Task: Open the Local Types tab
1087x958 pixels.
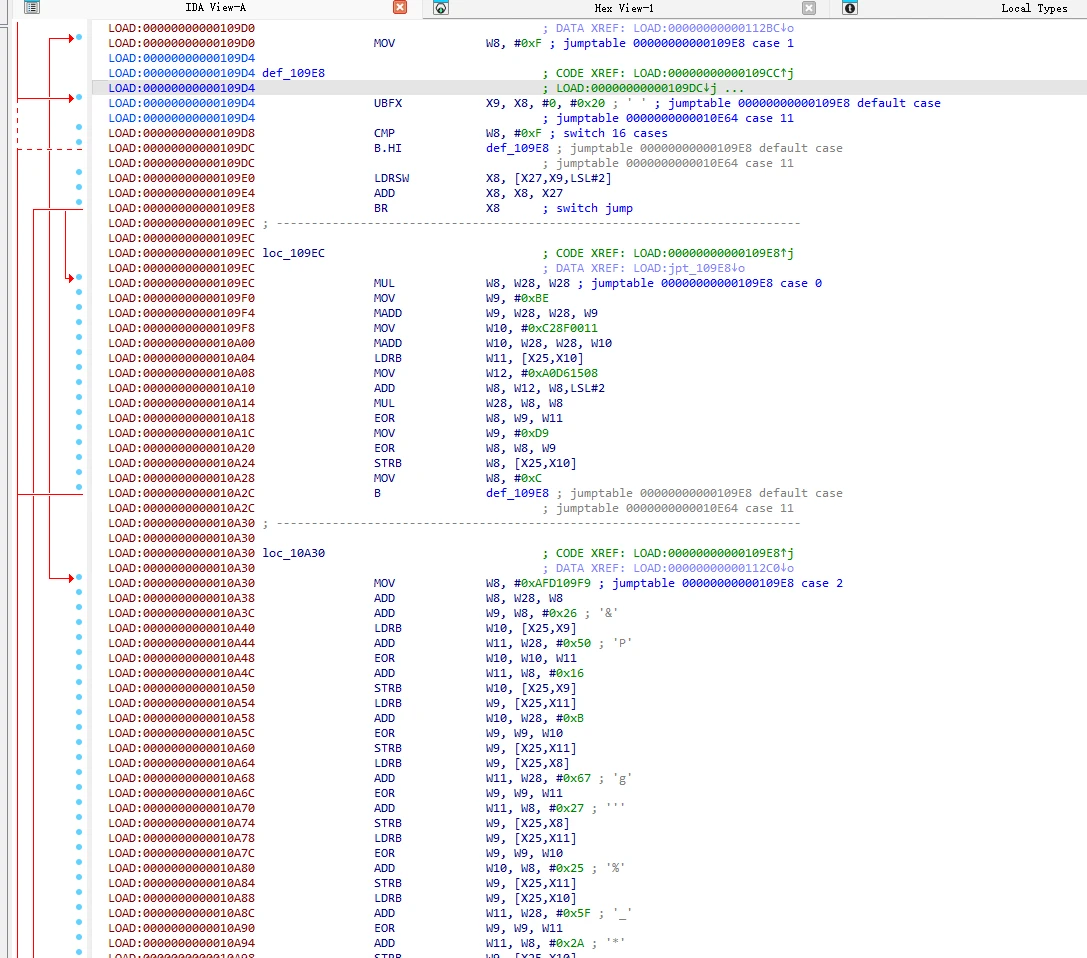Action: 1034,8
